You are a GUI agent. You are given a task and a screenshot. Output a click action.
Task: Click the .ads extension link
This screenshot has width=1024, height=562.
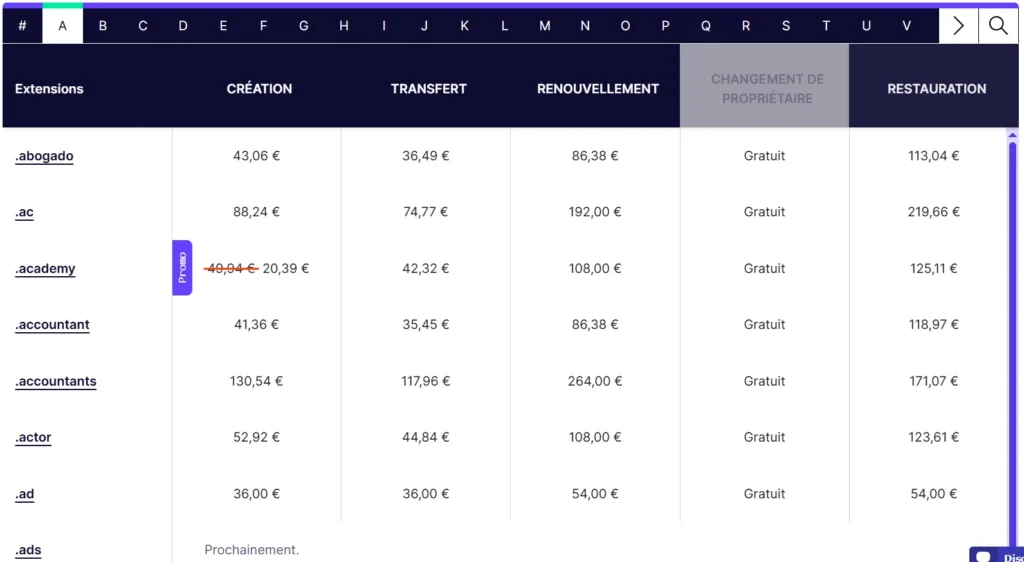[x=28, y=550]
